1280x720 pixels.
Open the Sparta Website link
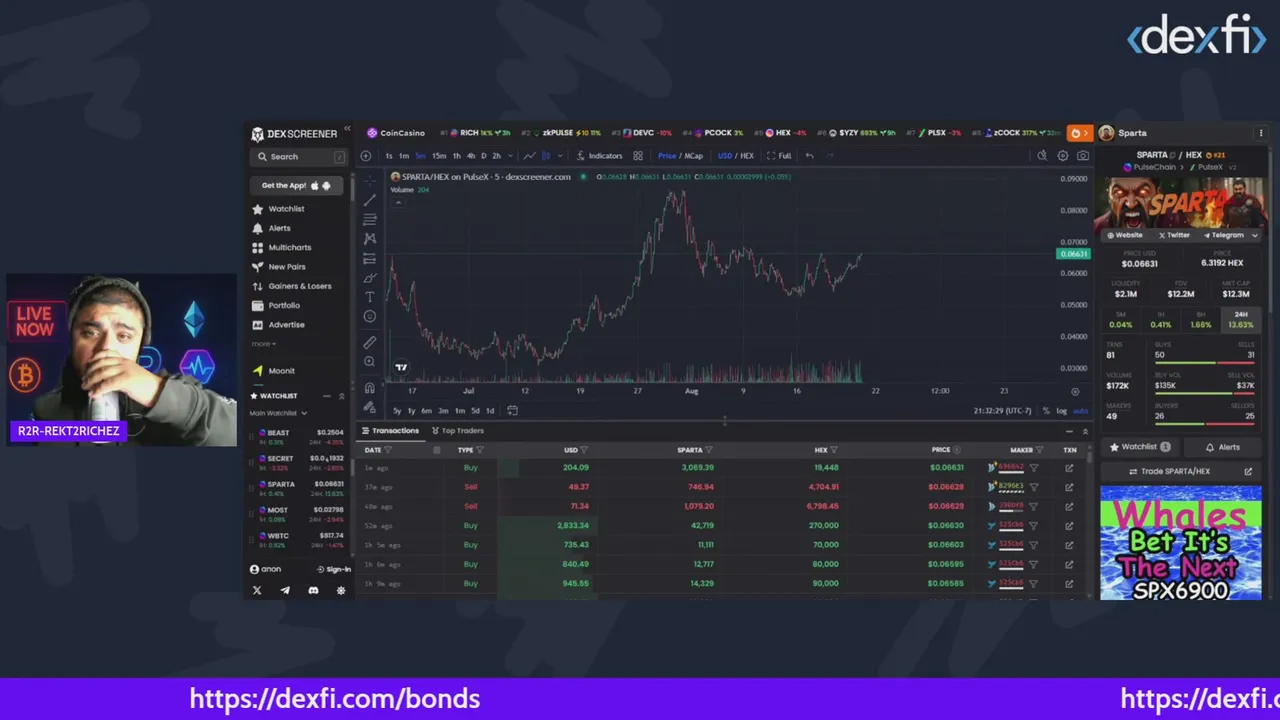pos(1124,235)
